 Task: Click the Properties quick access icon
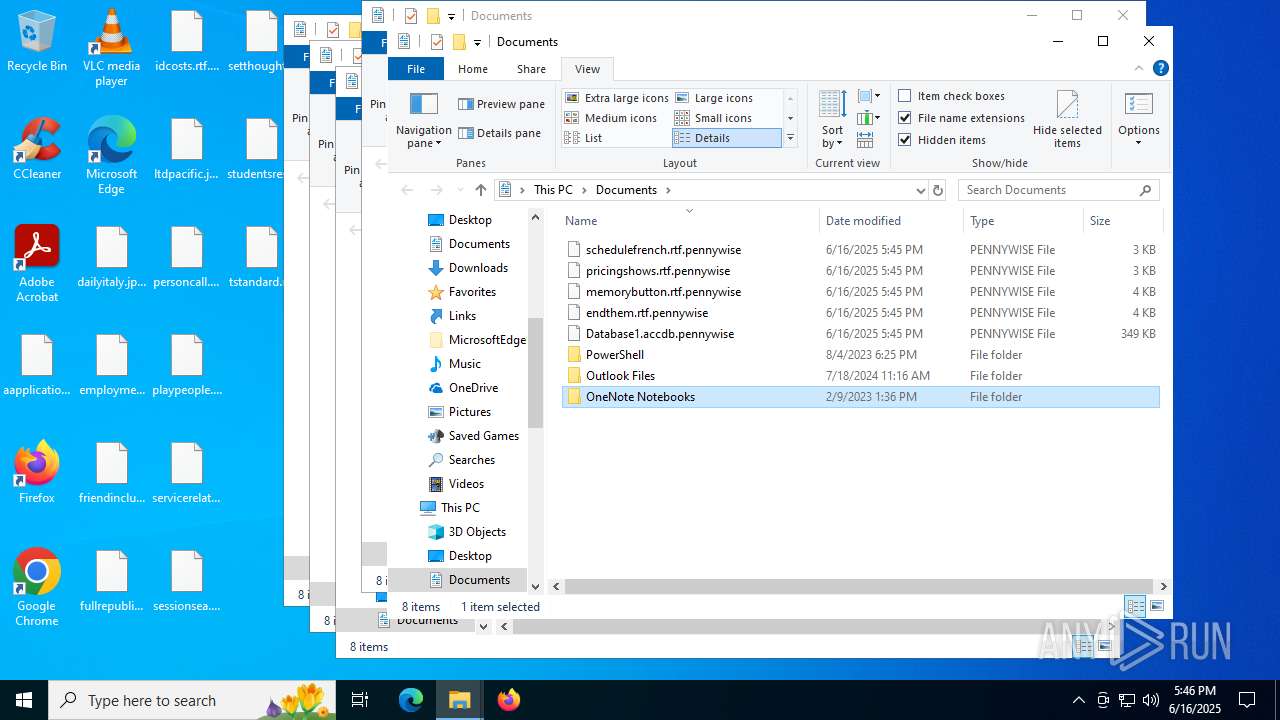(x=437, y=41)
